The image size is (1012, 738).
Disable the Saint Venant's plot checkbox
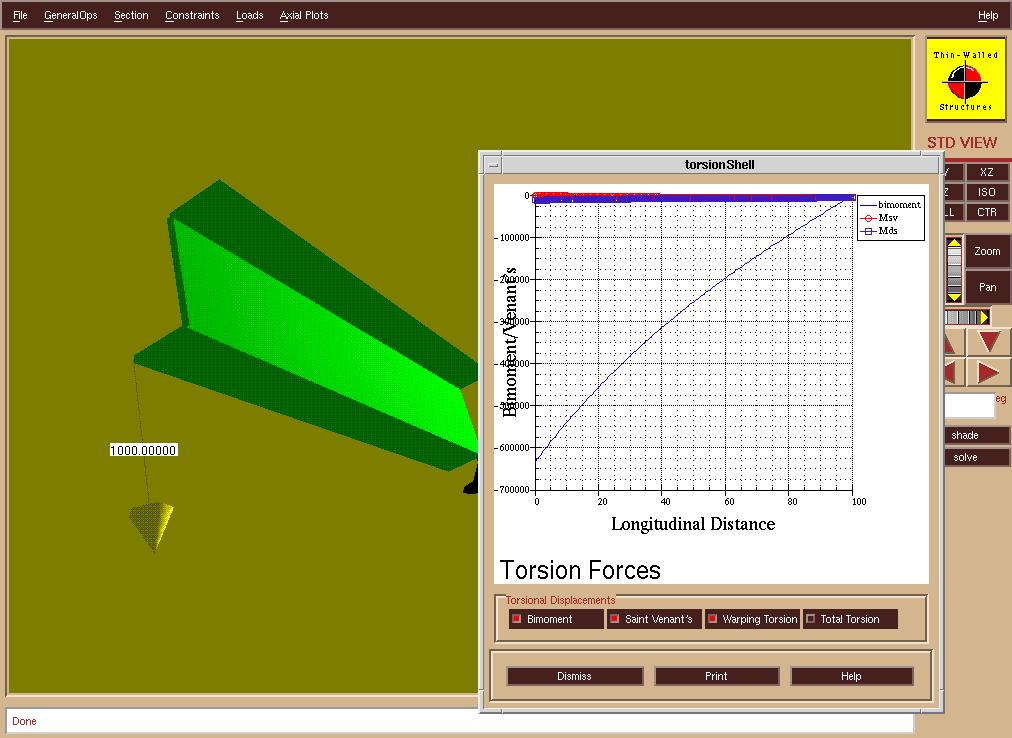[x=615, y=619]
